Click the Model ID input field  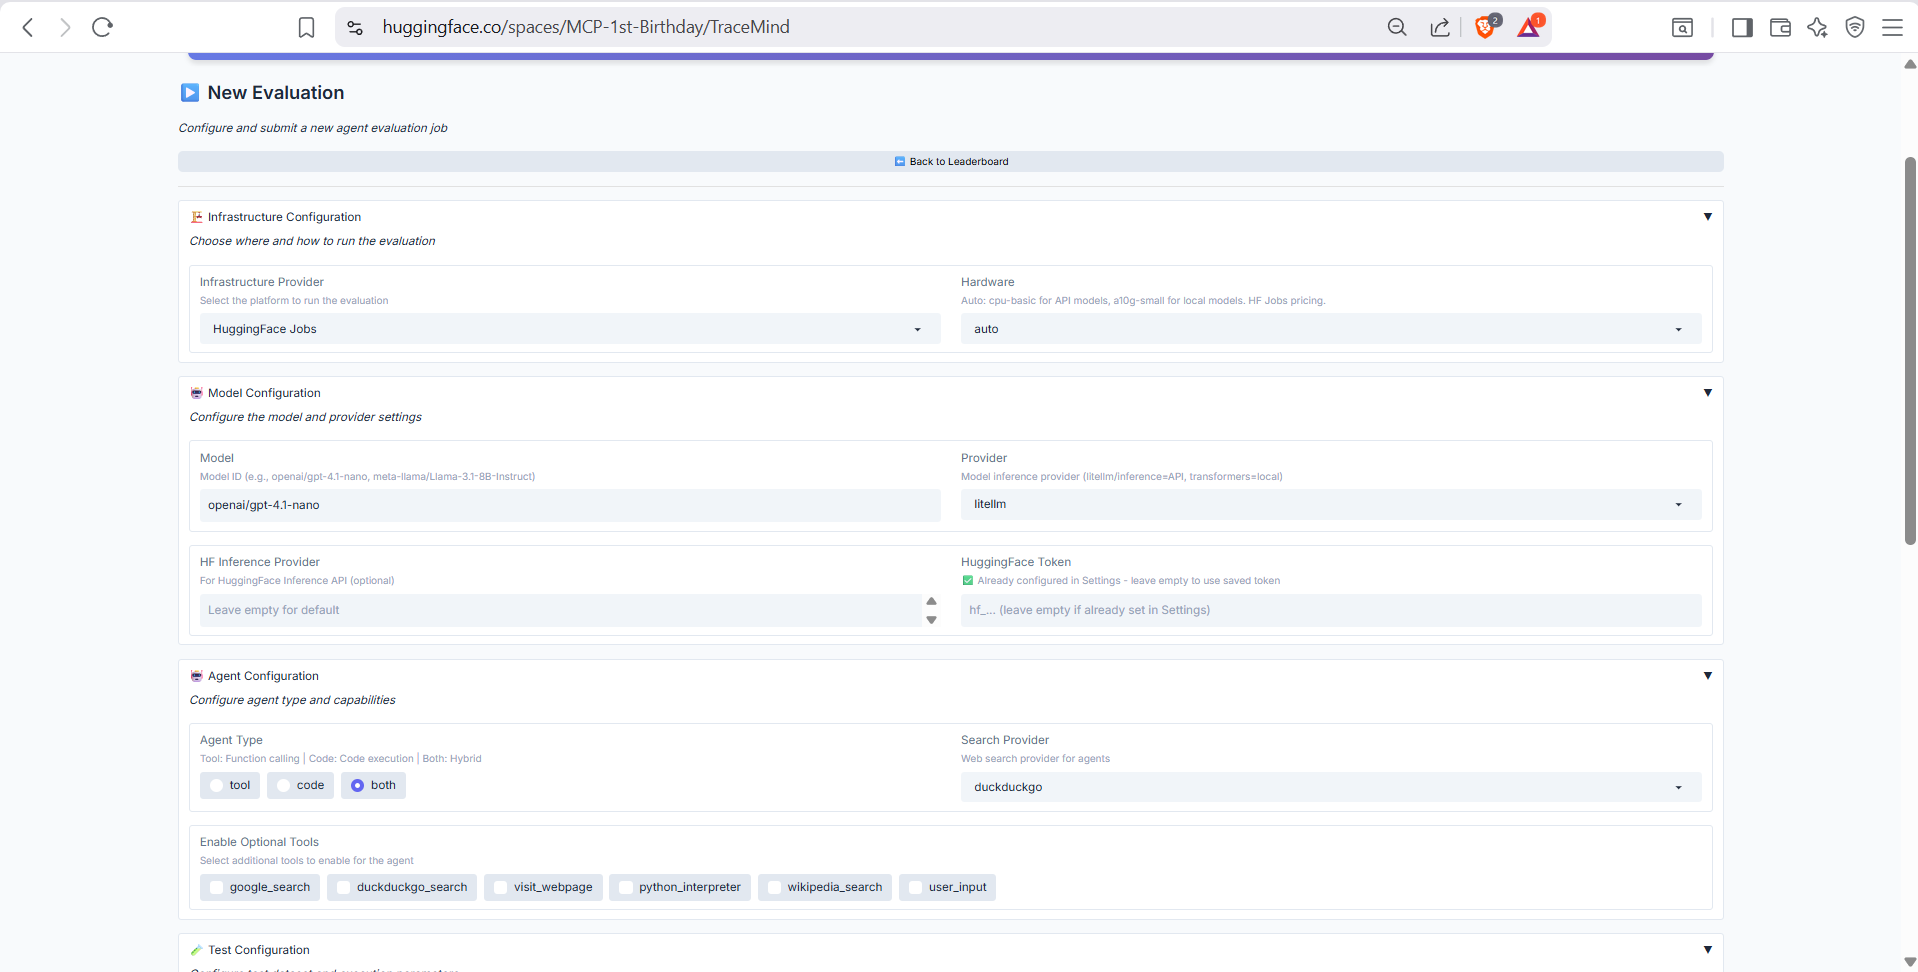570,505
